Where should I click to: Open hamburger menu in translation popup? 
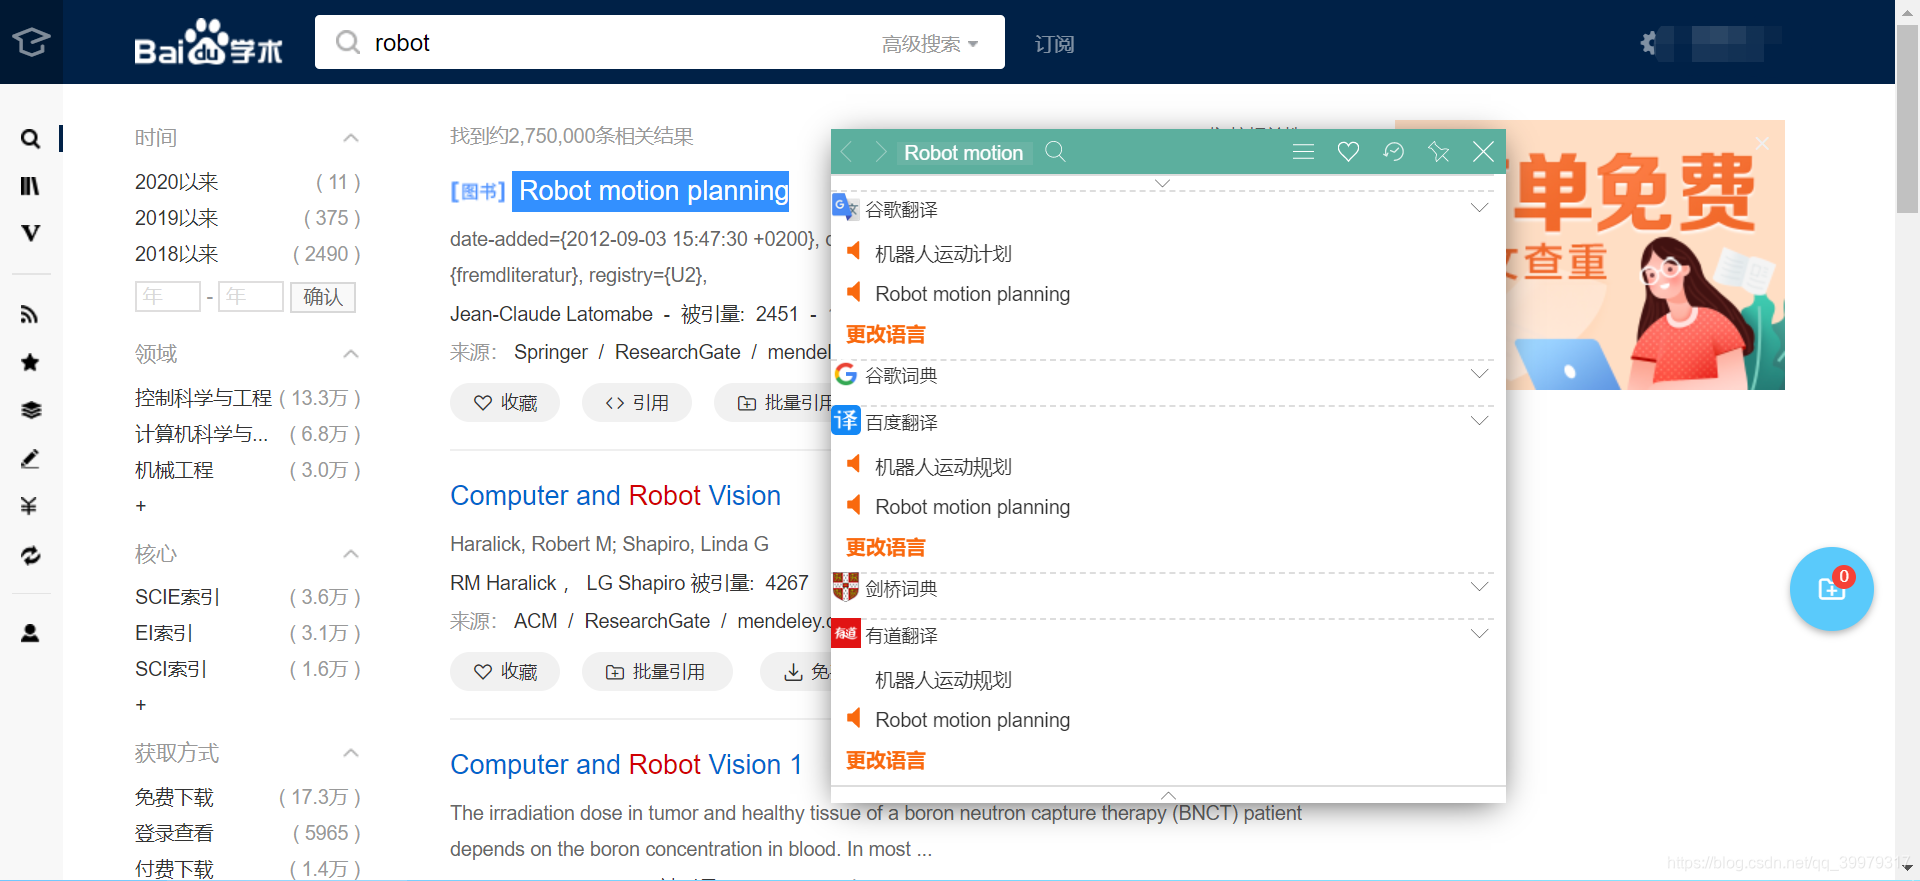[1303, 152]
